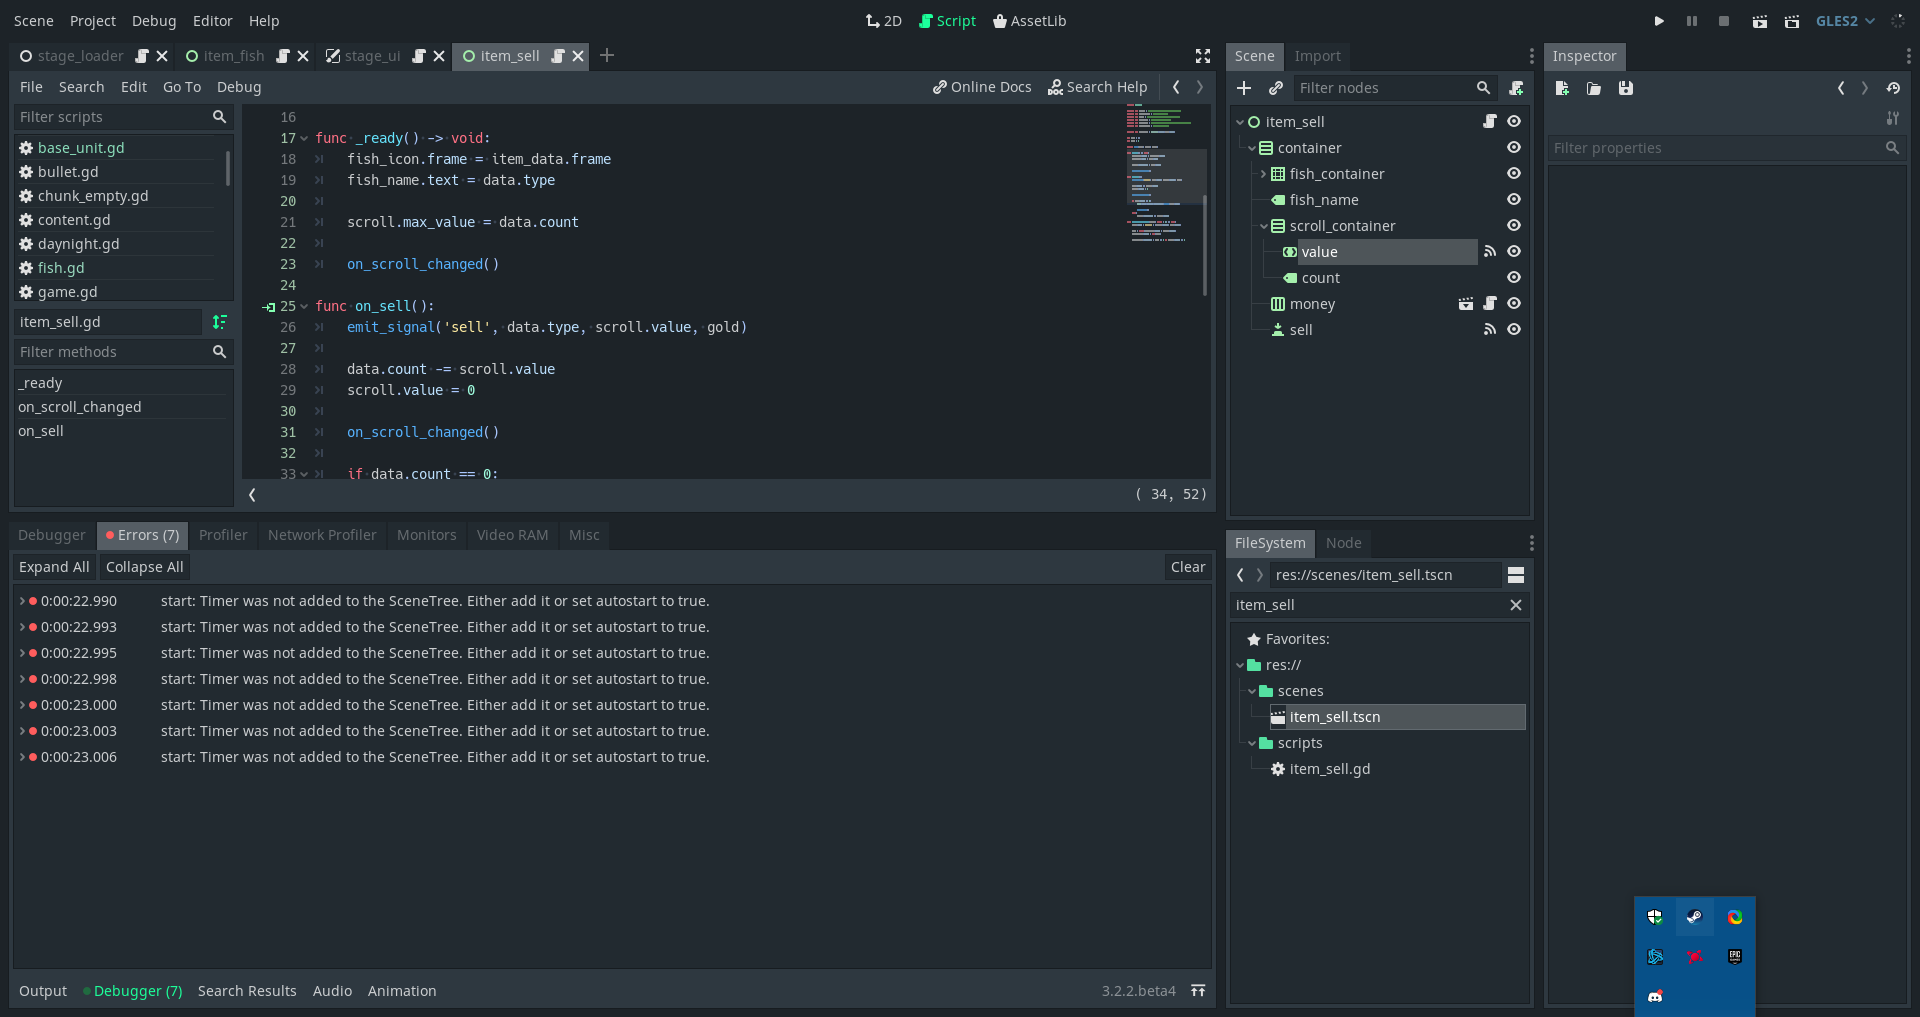1920x1017 pixels.
Task: Open the Online Docs link
Action: tap(982, 87)
